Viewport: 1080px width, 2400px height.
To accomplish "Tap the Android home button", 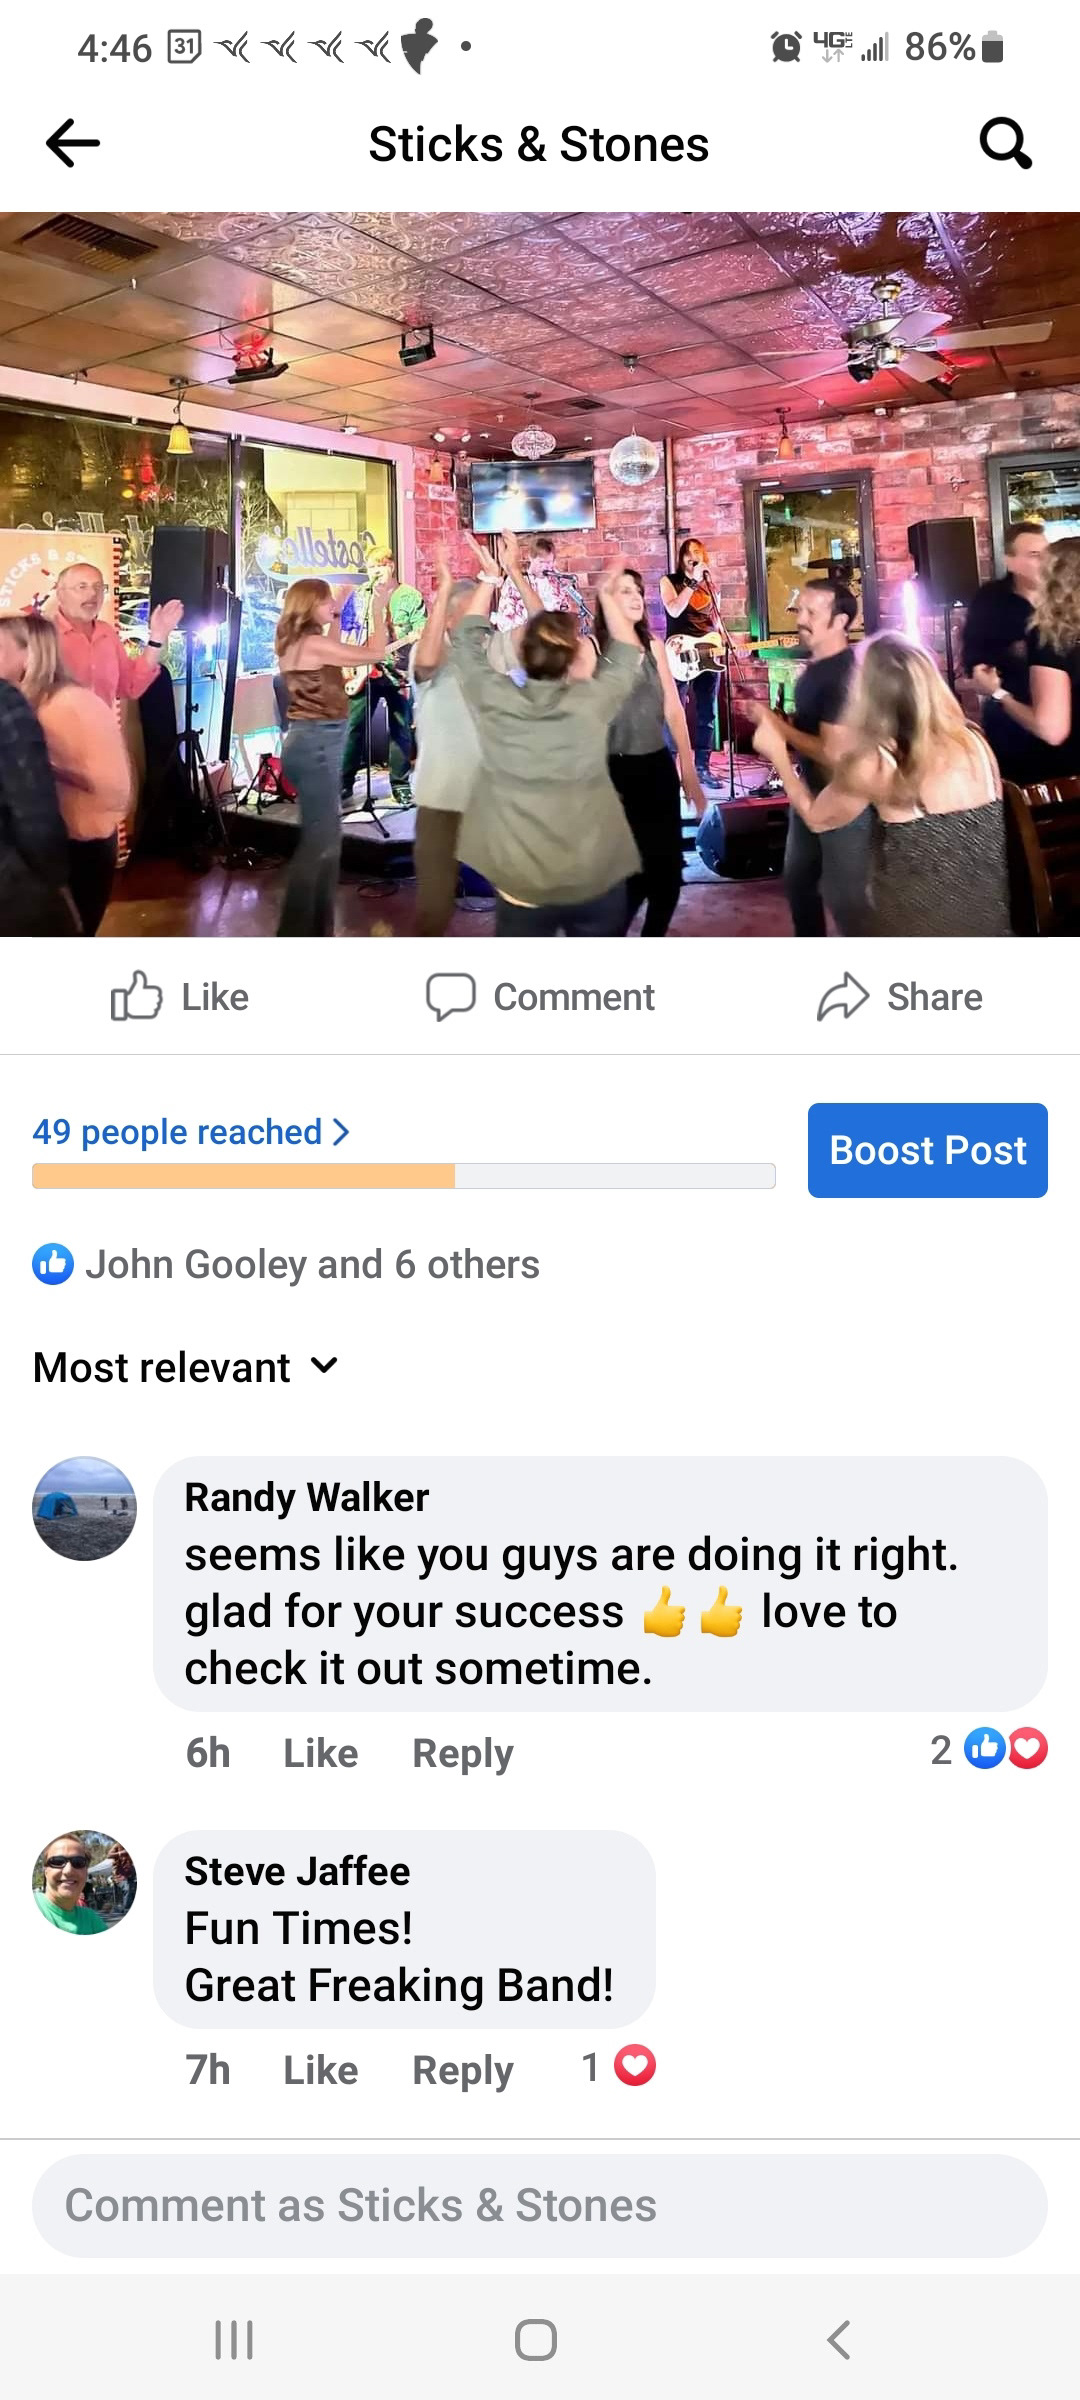I will (x=536, y=2340).
